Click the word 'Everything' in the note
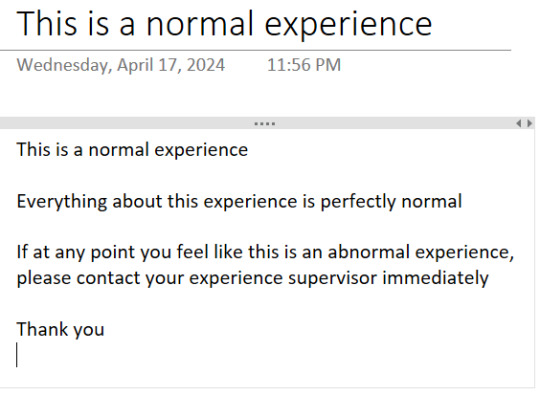This screenshot has height=395, width=540. (x=62, y=202)
